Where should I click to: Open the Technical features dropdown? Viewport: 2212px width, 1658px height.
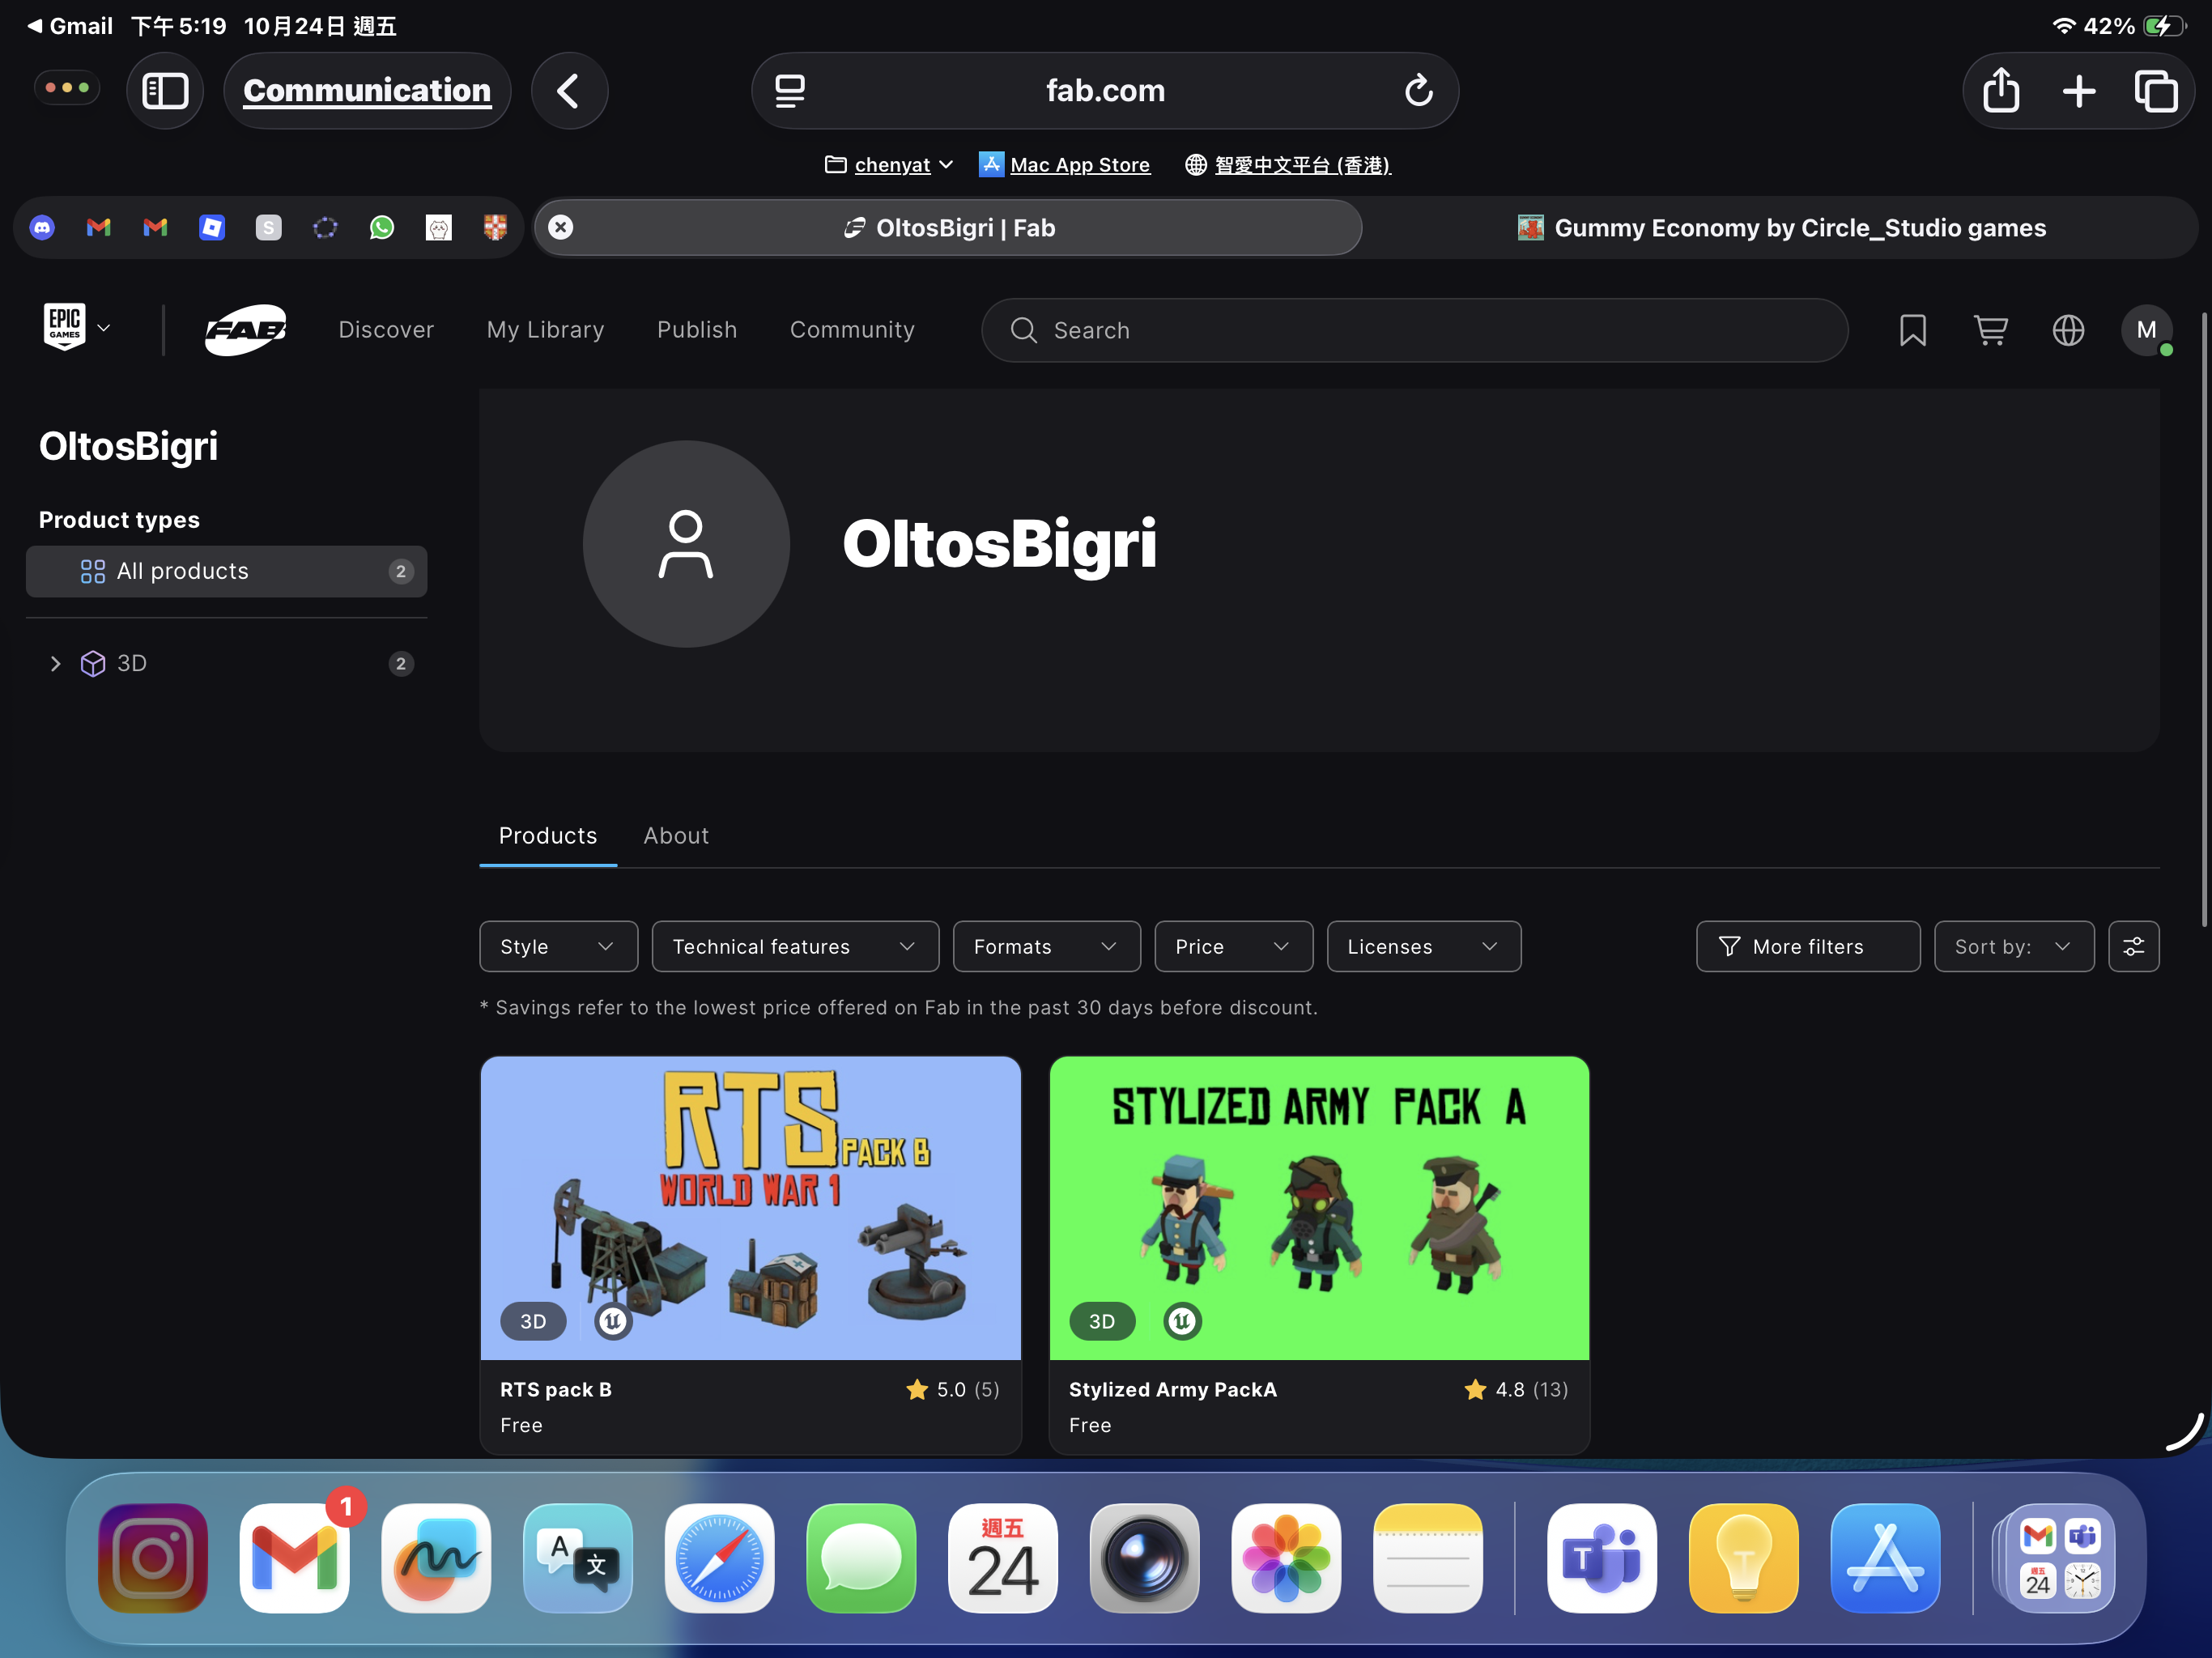coord(795,946)
